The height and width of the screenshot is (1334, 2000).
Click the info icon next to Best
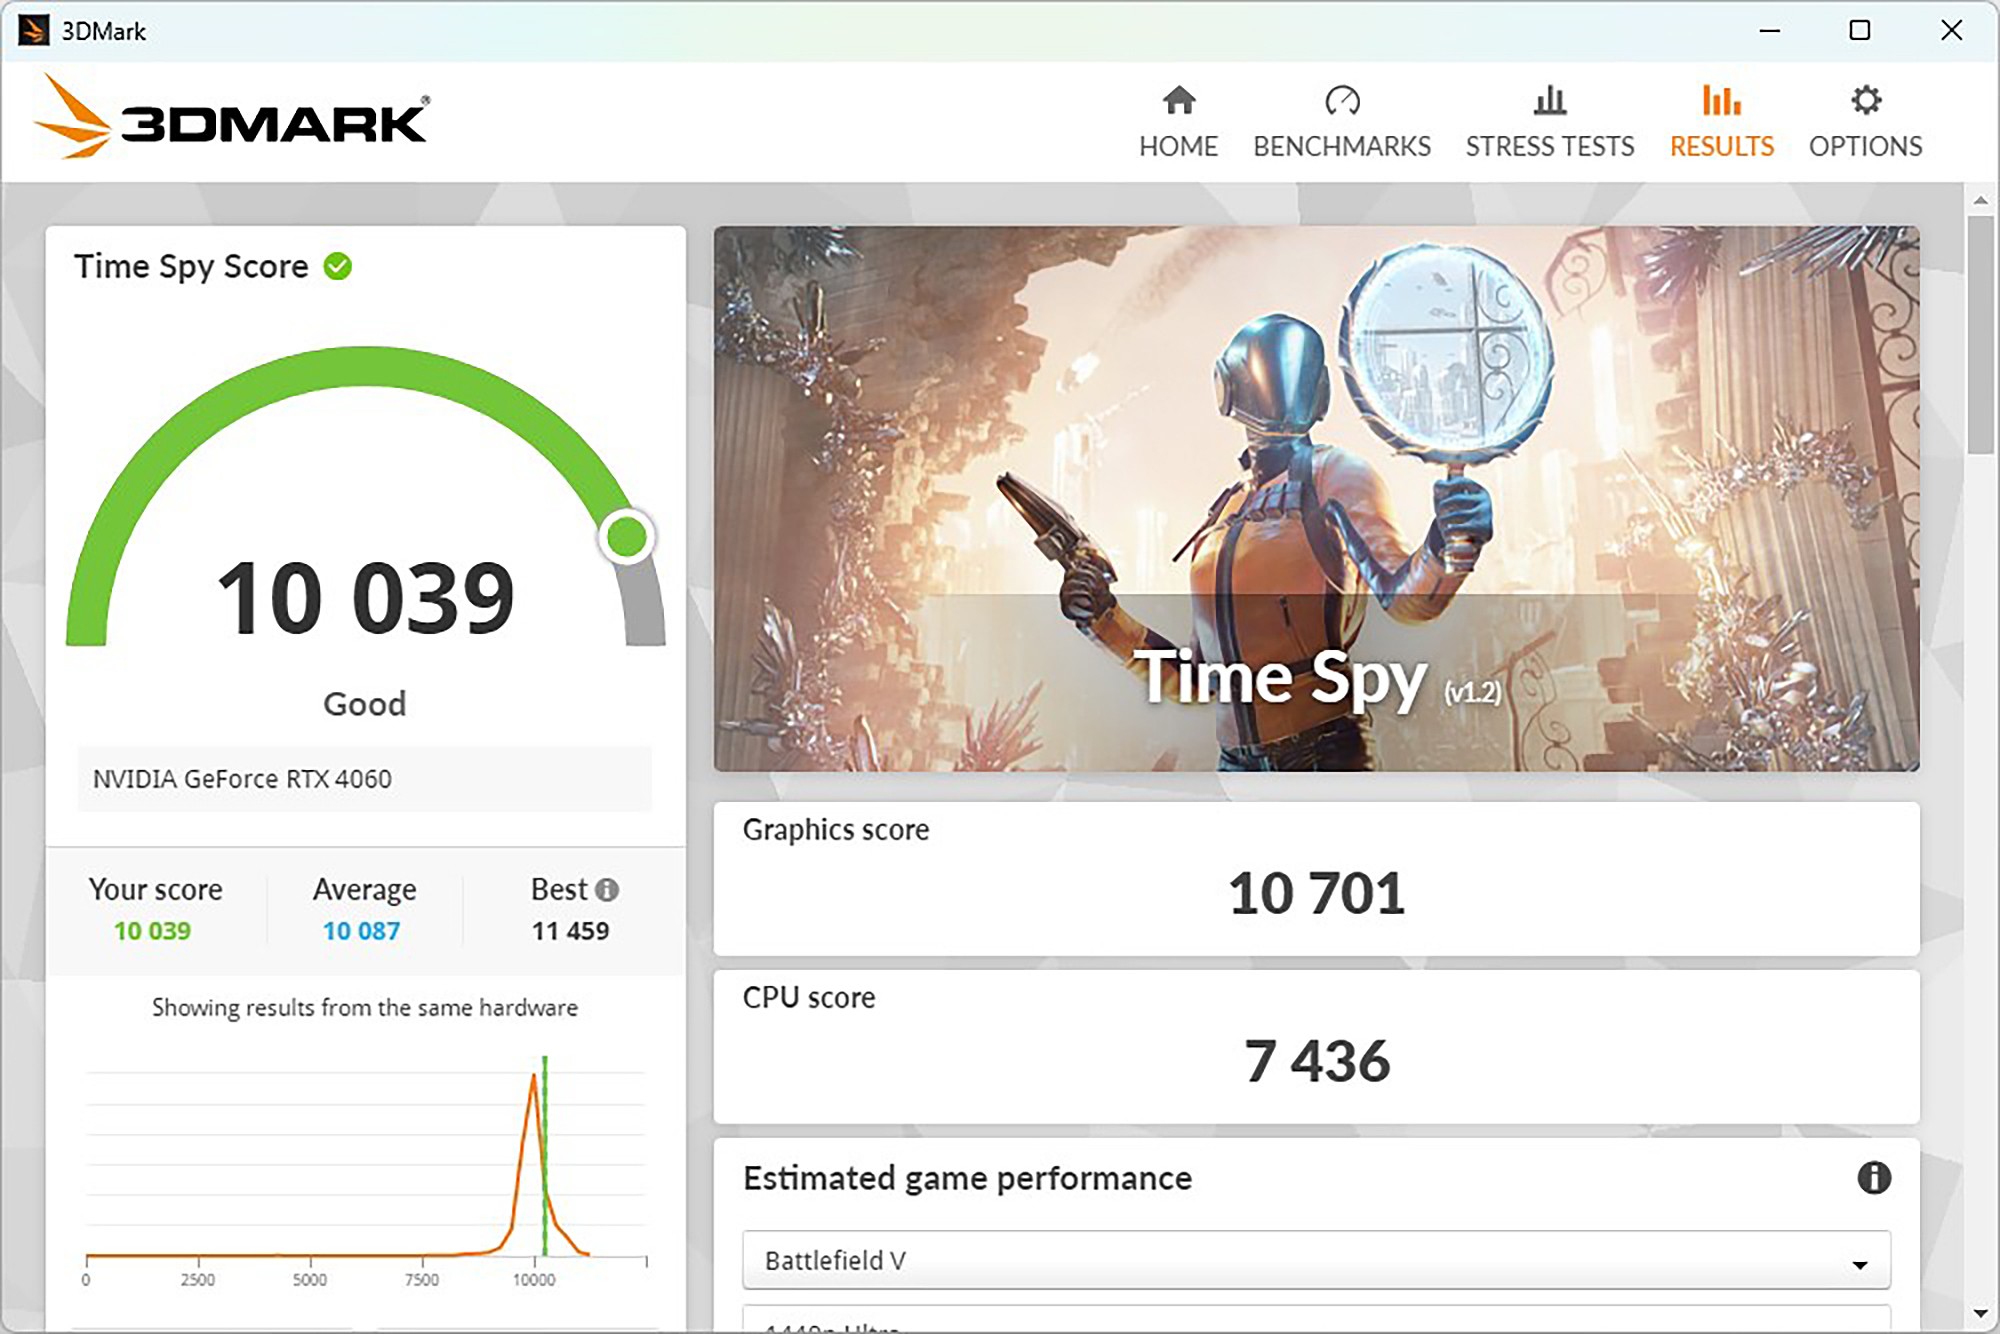point(607,889)
